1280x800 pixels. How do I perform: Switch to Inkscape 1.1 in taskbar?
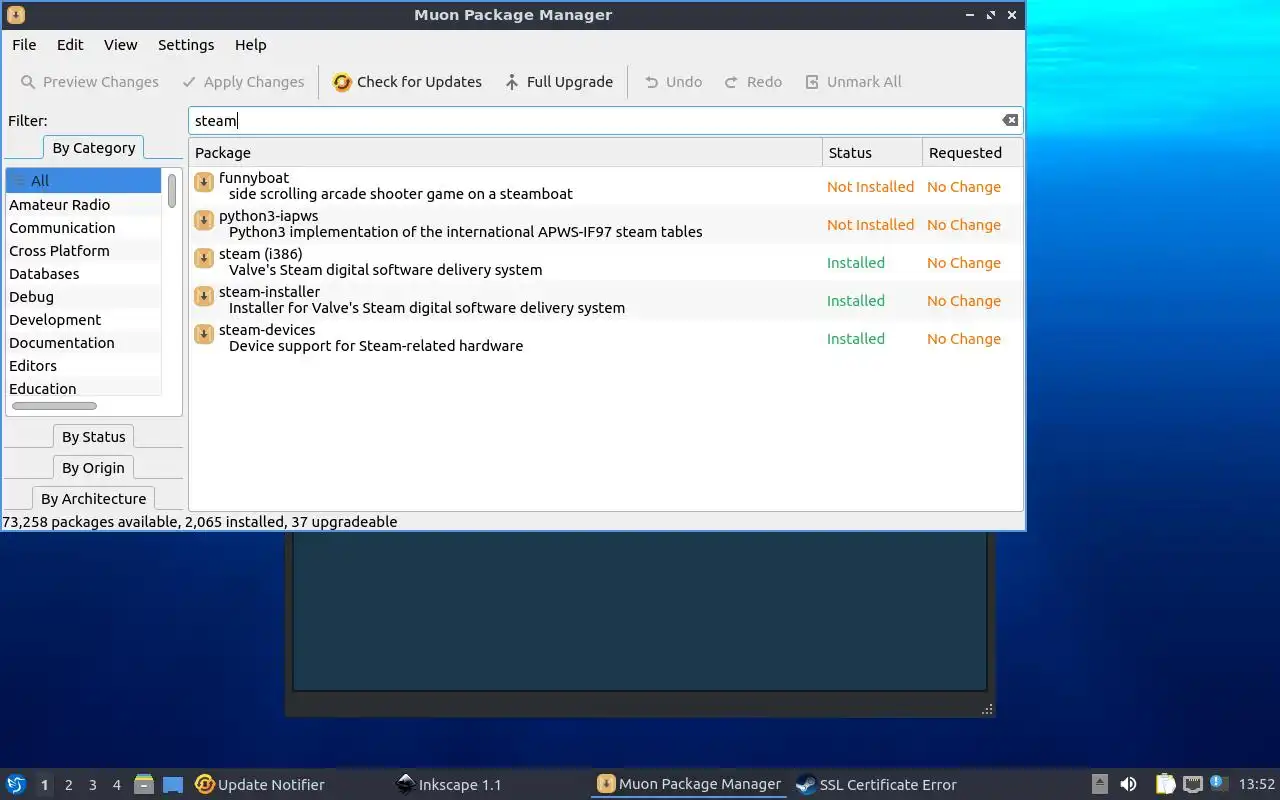coord(448,785)
